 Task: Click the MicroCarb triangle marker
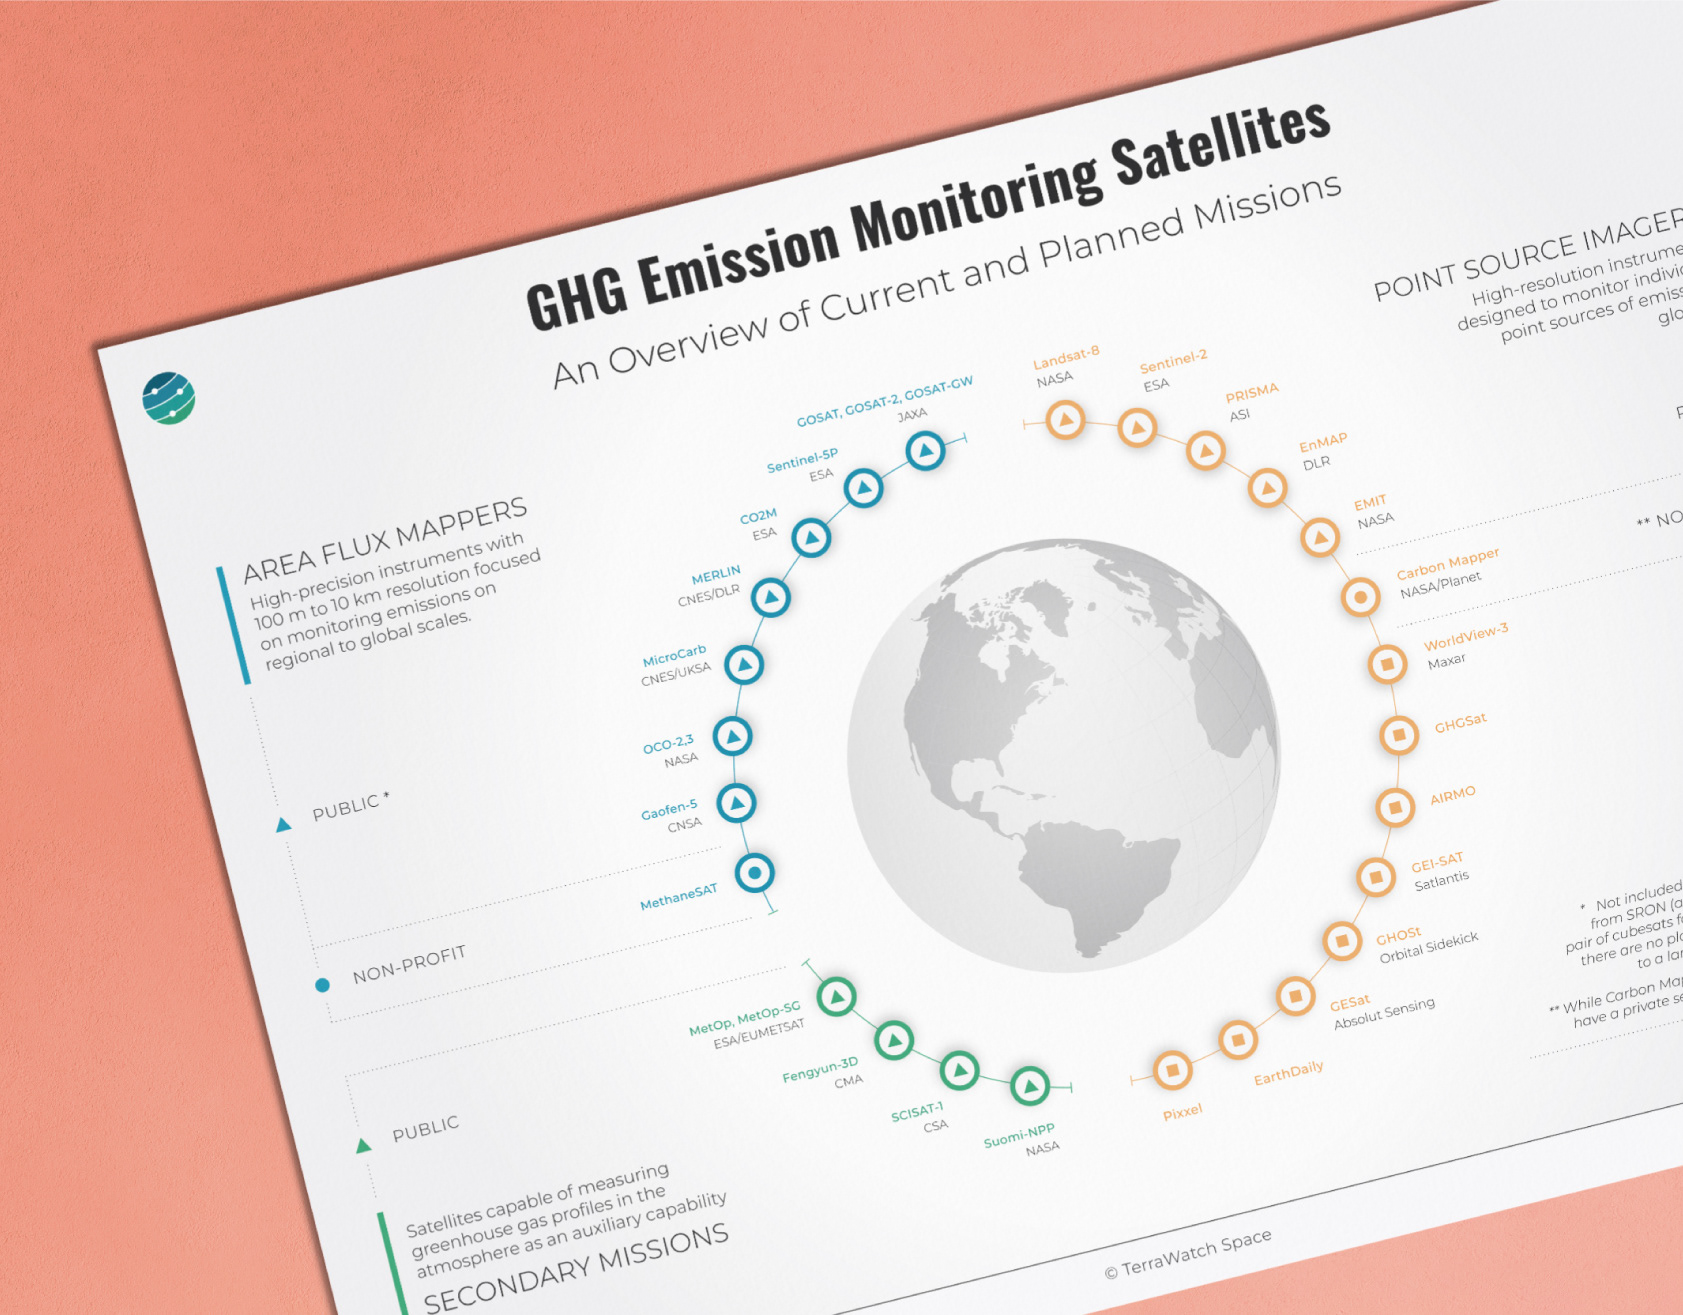tap(744, 665)
